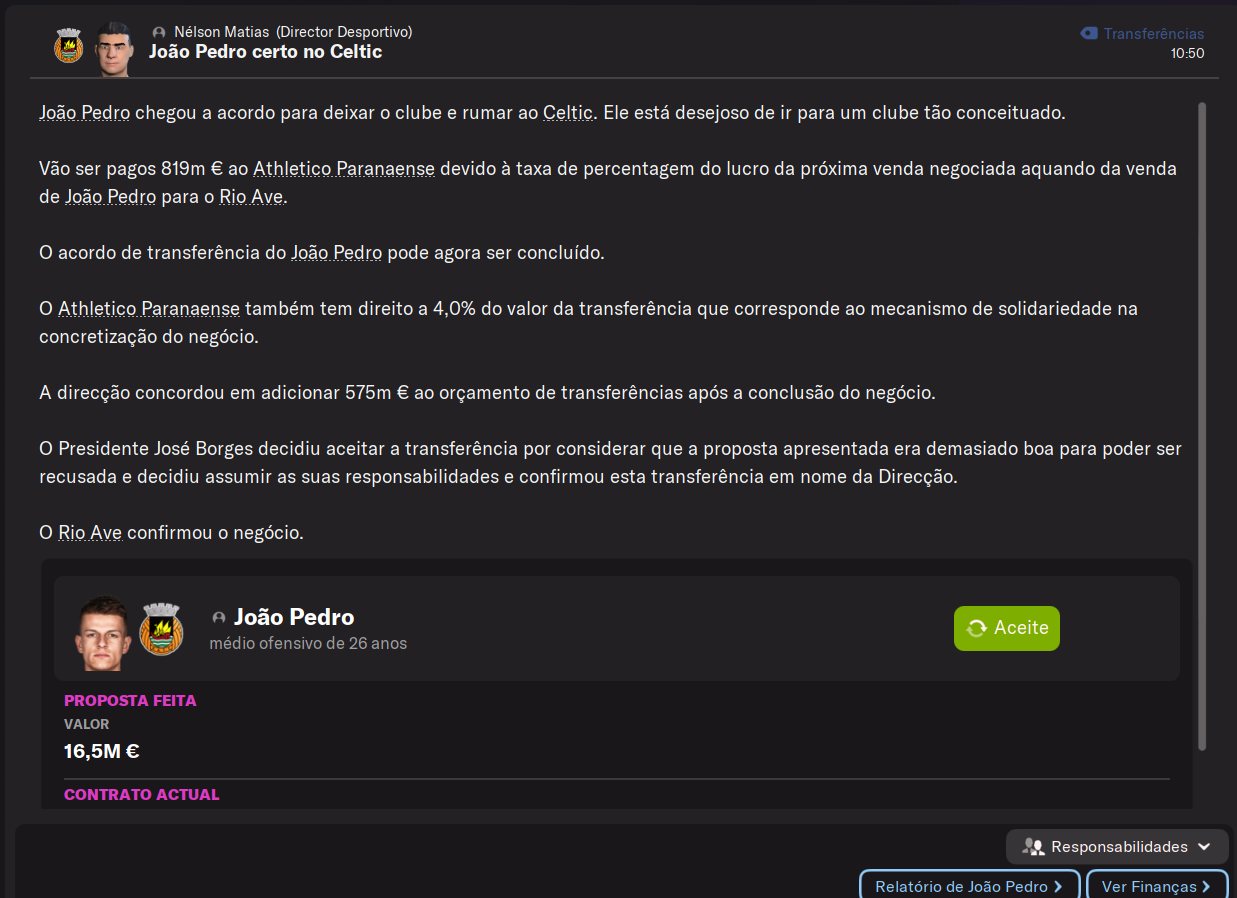The height and width of the screenshot is (898, 1237).
Task: Click the Responsabilidades people icon
Action: coord(1033,847)
